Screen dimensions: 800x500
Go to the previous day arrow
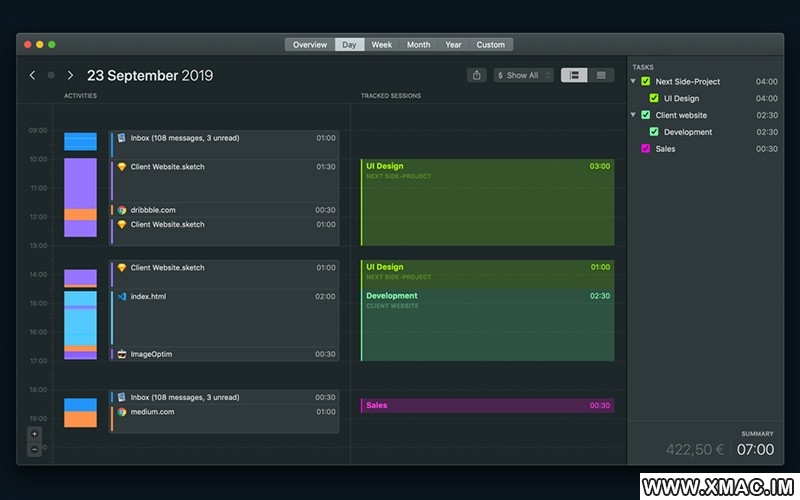(x=32, y=75)
